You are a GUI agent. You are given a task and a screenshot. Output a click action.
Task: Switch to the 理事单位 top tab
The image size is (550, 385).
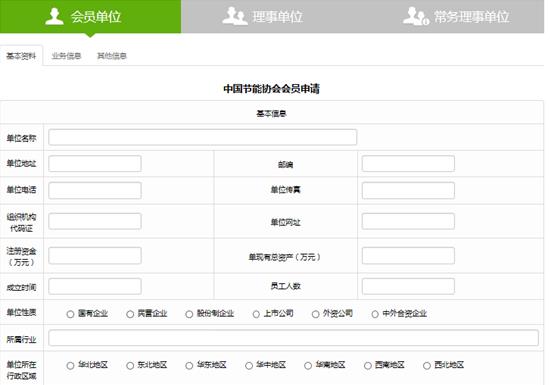point(271,16)
